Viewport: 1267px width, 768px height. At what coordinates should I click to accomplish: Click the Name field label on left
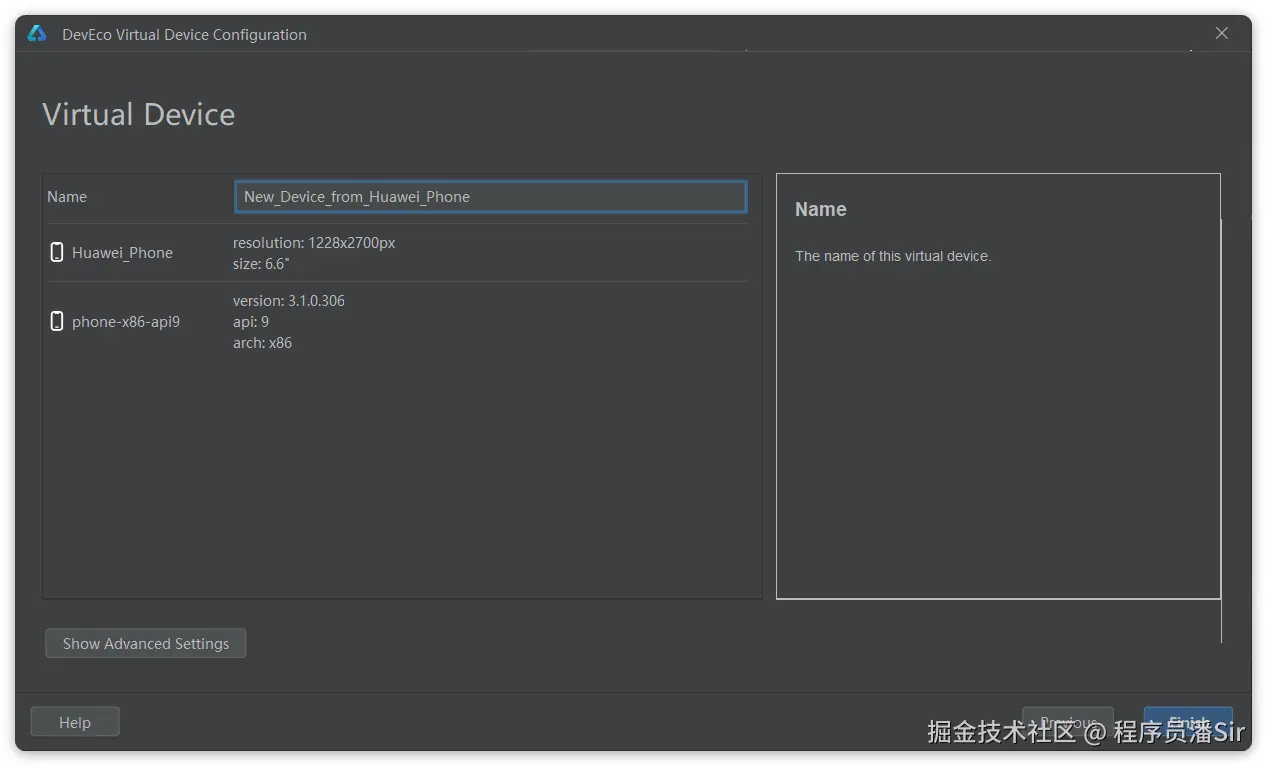click(x=67, y=197)
